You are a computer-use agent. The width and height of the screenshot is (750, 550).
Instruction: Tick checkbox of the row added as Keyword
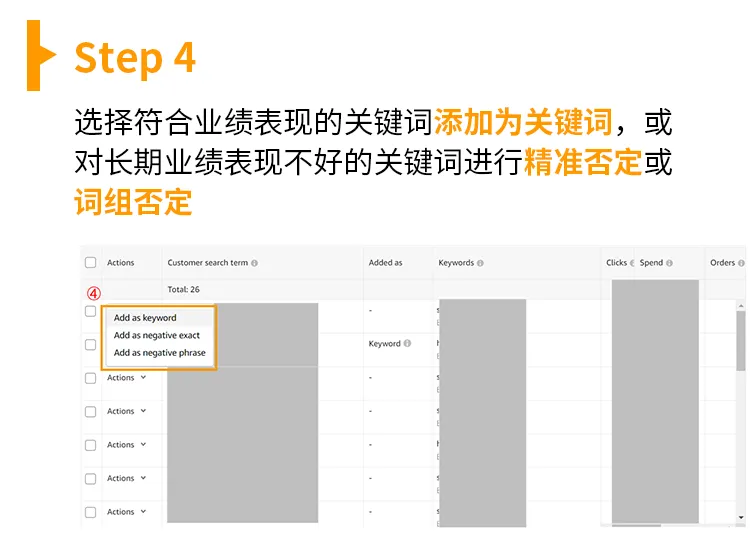tap(90, 345)
